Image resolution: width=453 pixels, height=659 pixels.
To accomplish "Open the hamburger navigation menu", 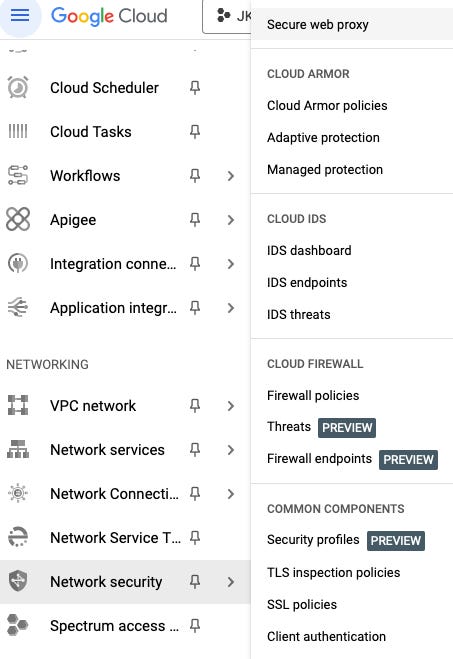I will (x=20, y=16).
